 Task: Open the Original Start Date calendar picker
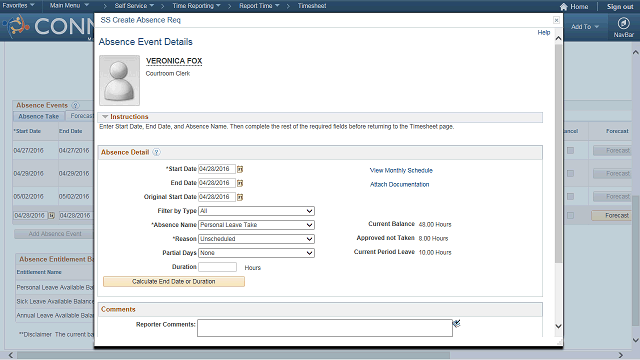(240, 197)
